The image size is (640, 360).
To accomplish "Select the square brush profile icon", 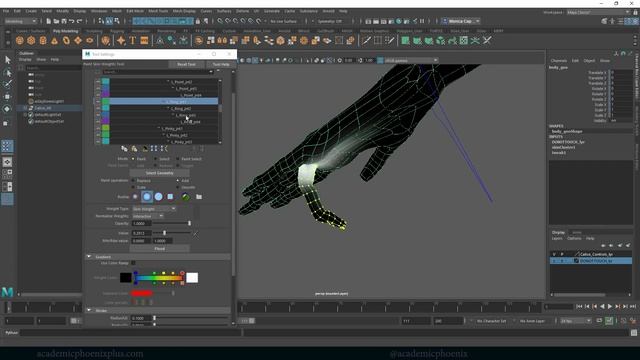I will (170, 197).
